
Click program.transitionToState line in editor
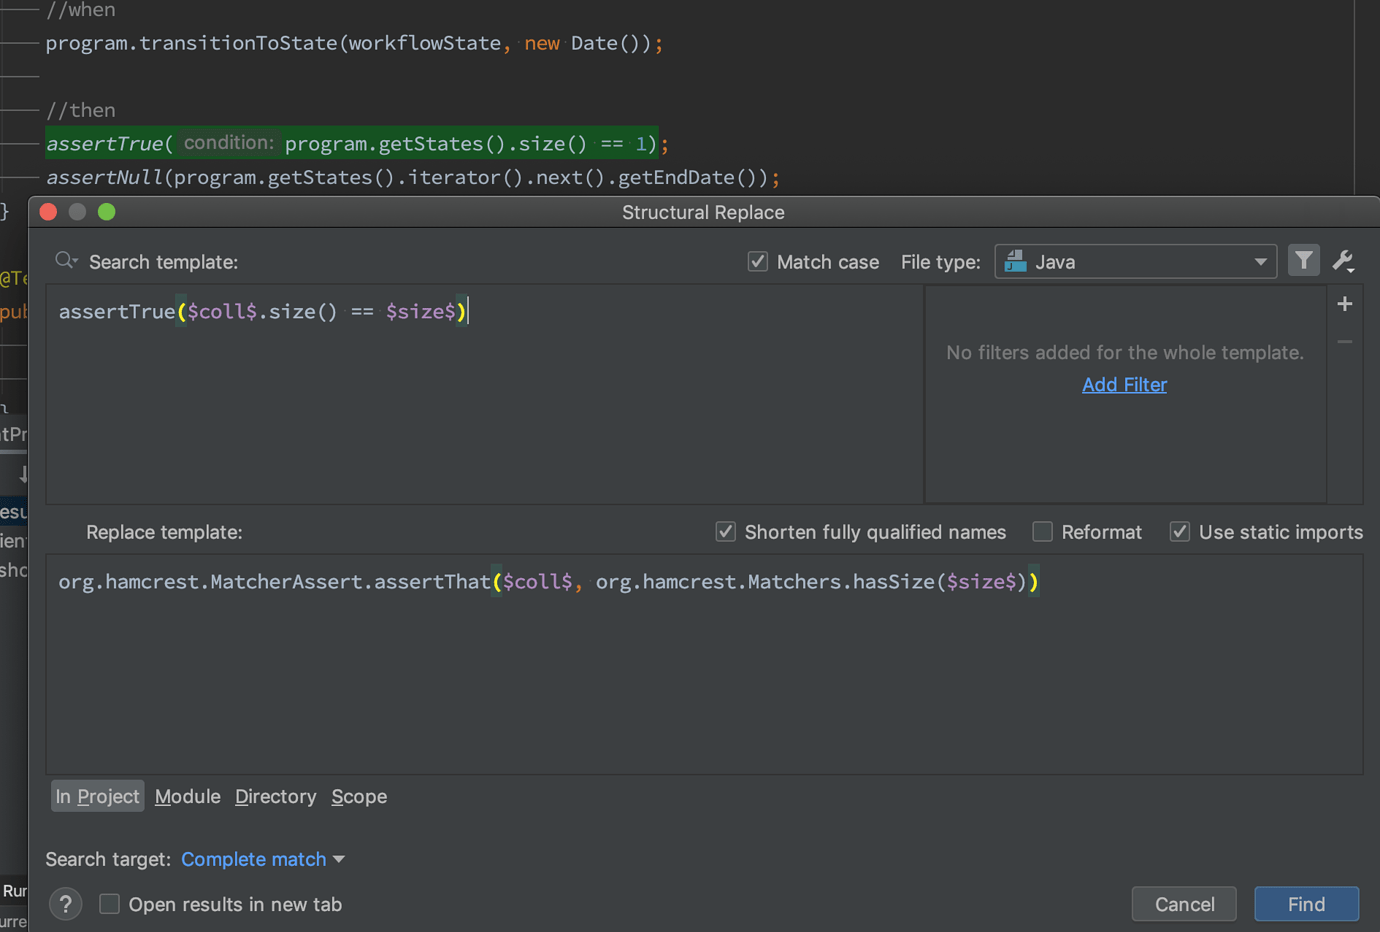[x=354, y=44]
